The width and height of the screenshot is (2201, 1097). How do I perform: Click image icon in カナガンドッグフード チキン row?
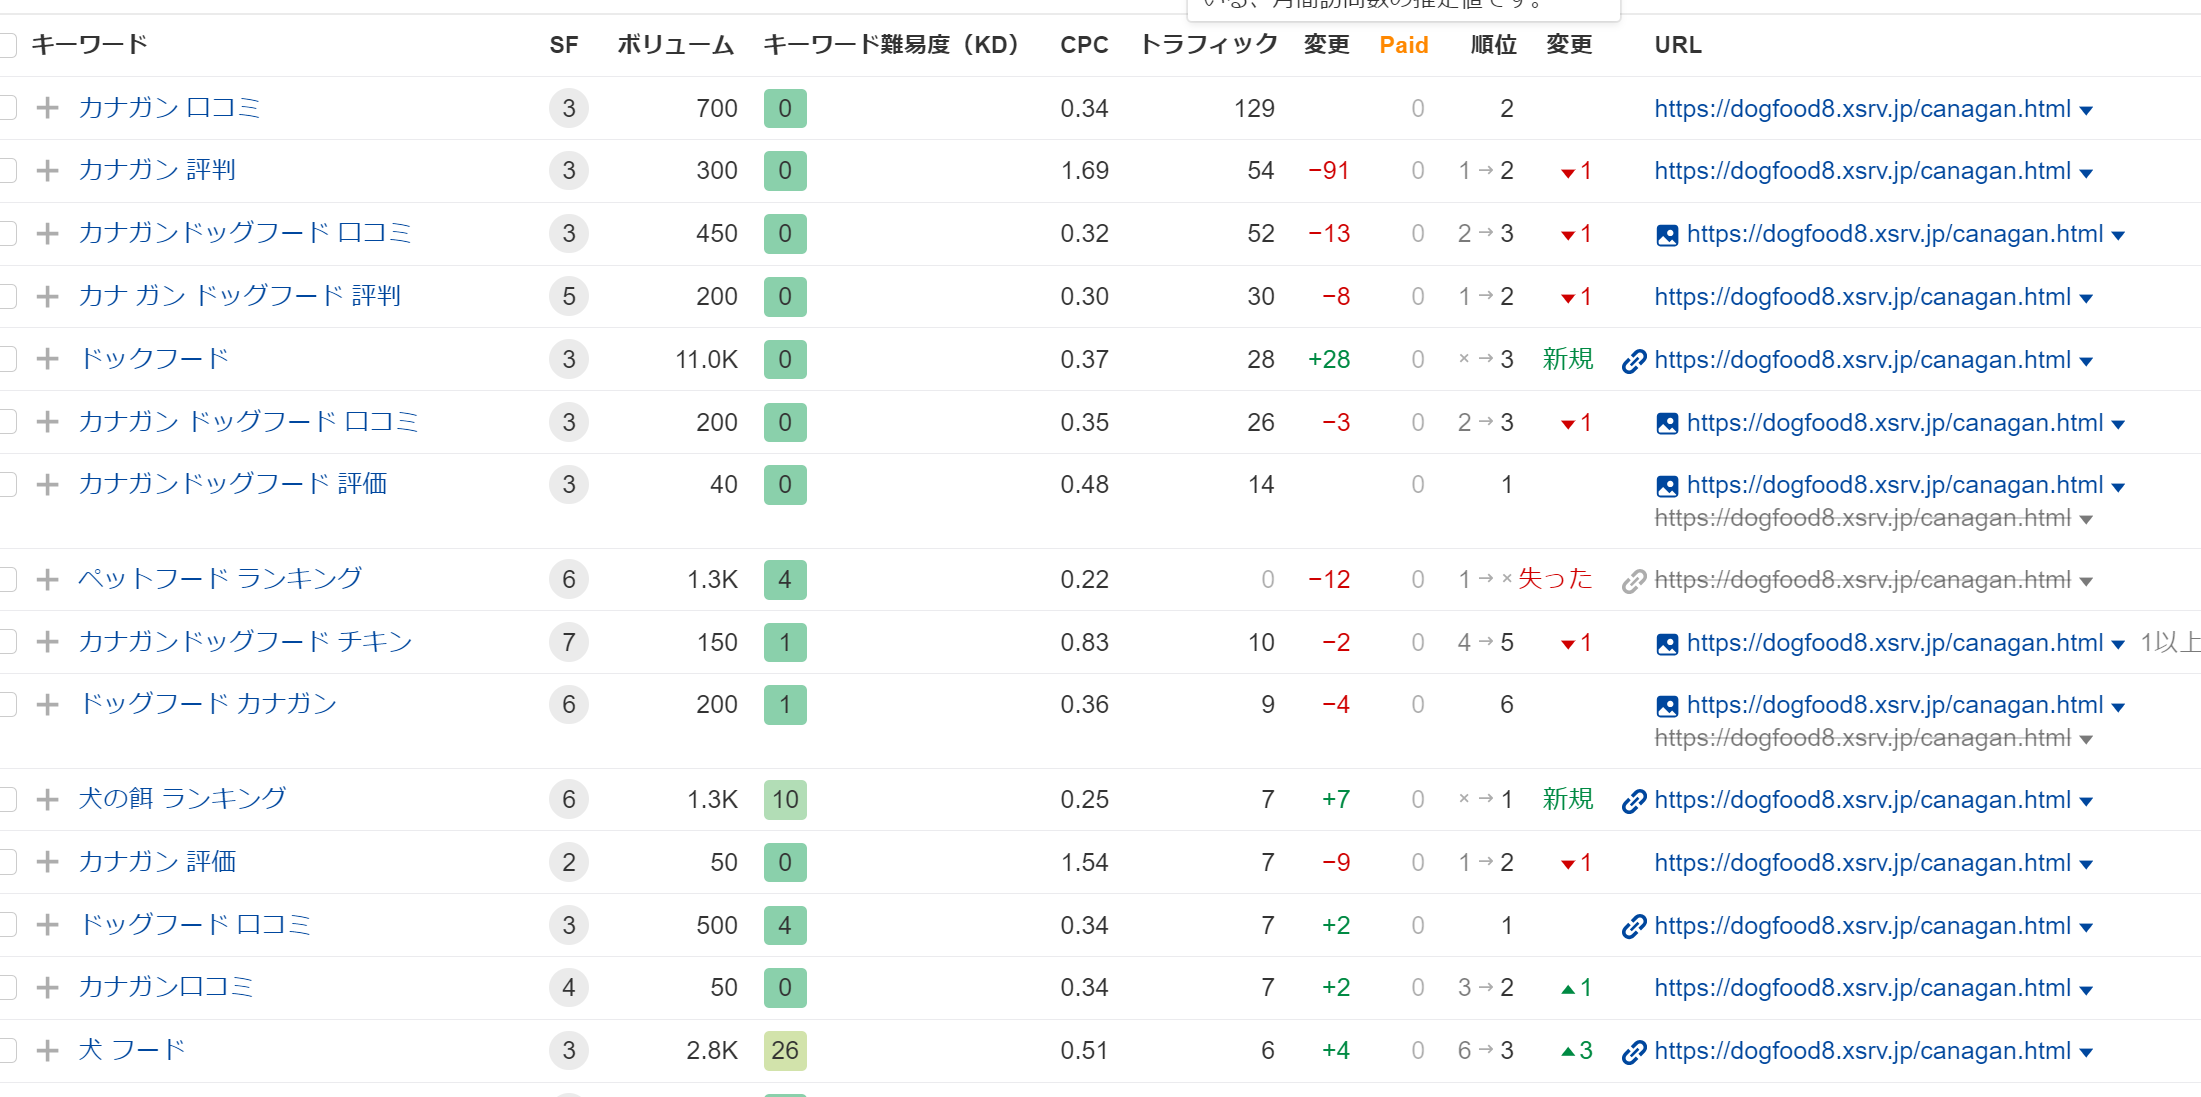click(x=1667, y=644)
